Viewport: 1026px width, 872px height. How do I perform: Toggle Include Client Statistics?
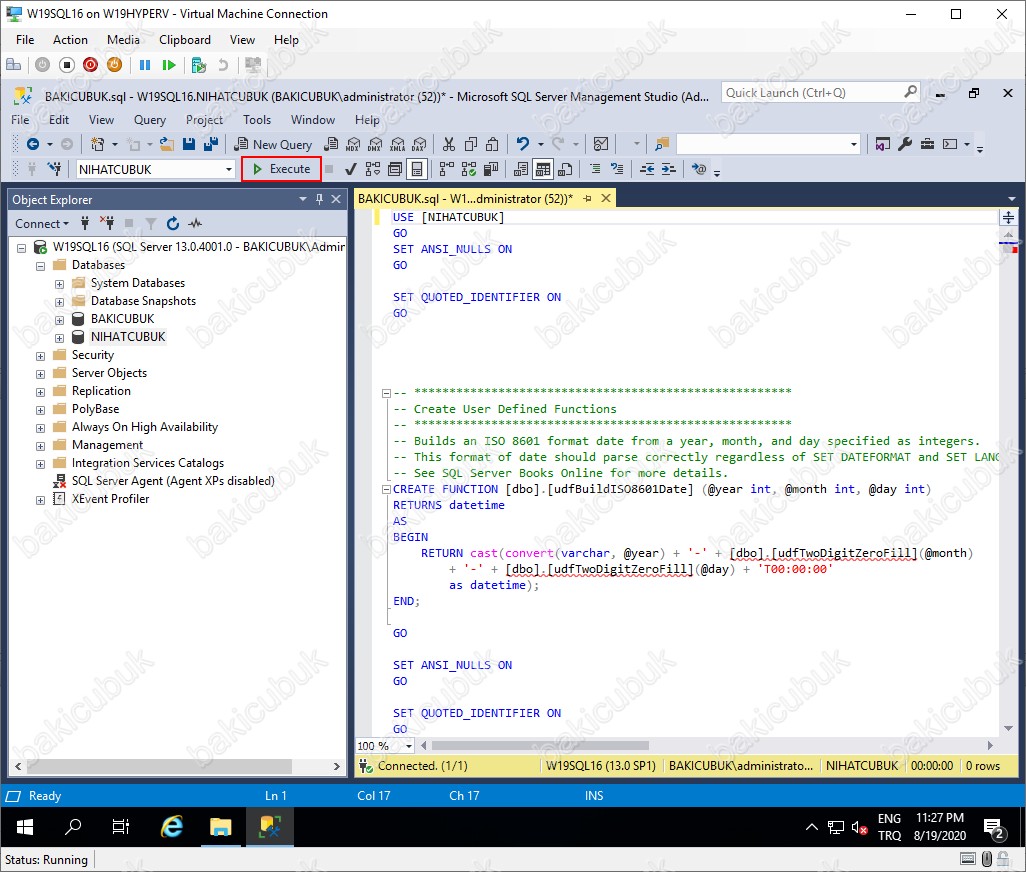491,169
